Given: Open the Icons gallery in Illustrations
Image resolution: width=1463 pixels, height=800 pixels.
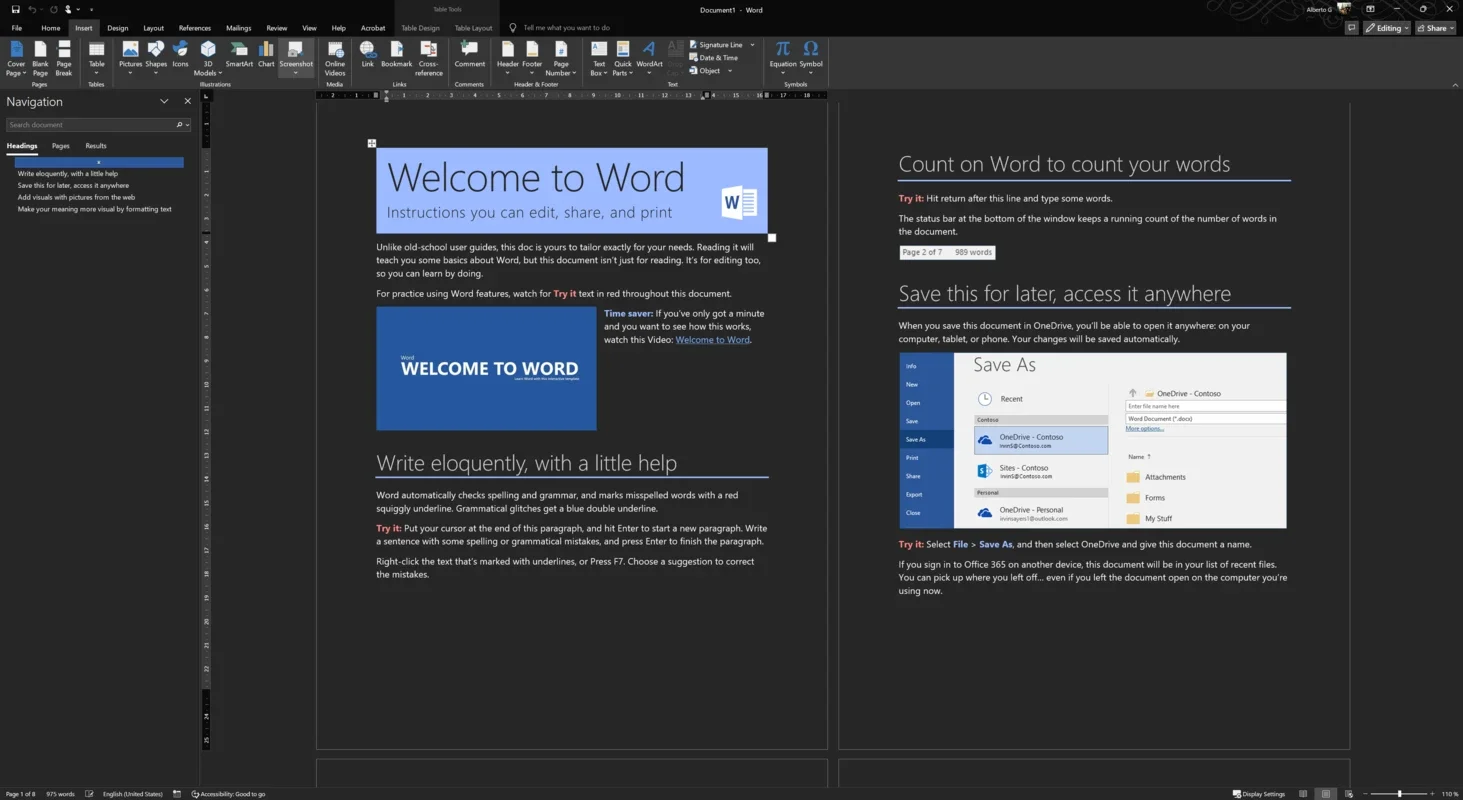Looking at the screenshot, I should [180, 55].
